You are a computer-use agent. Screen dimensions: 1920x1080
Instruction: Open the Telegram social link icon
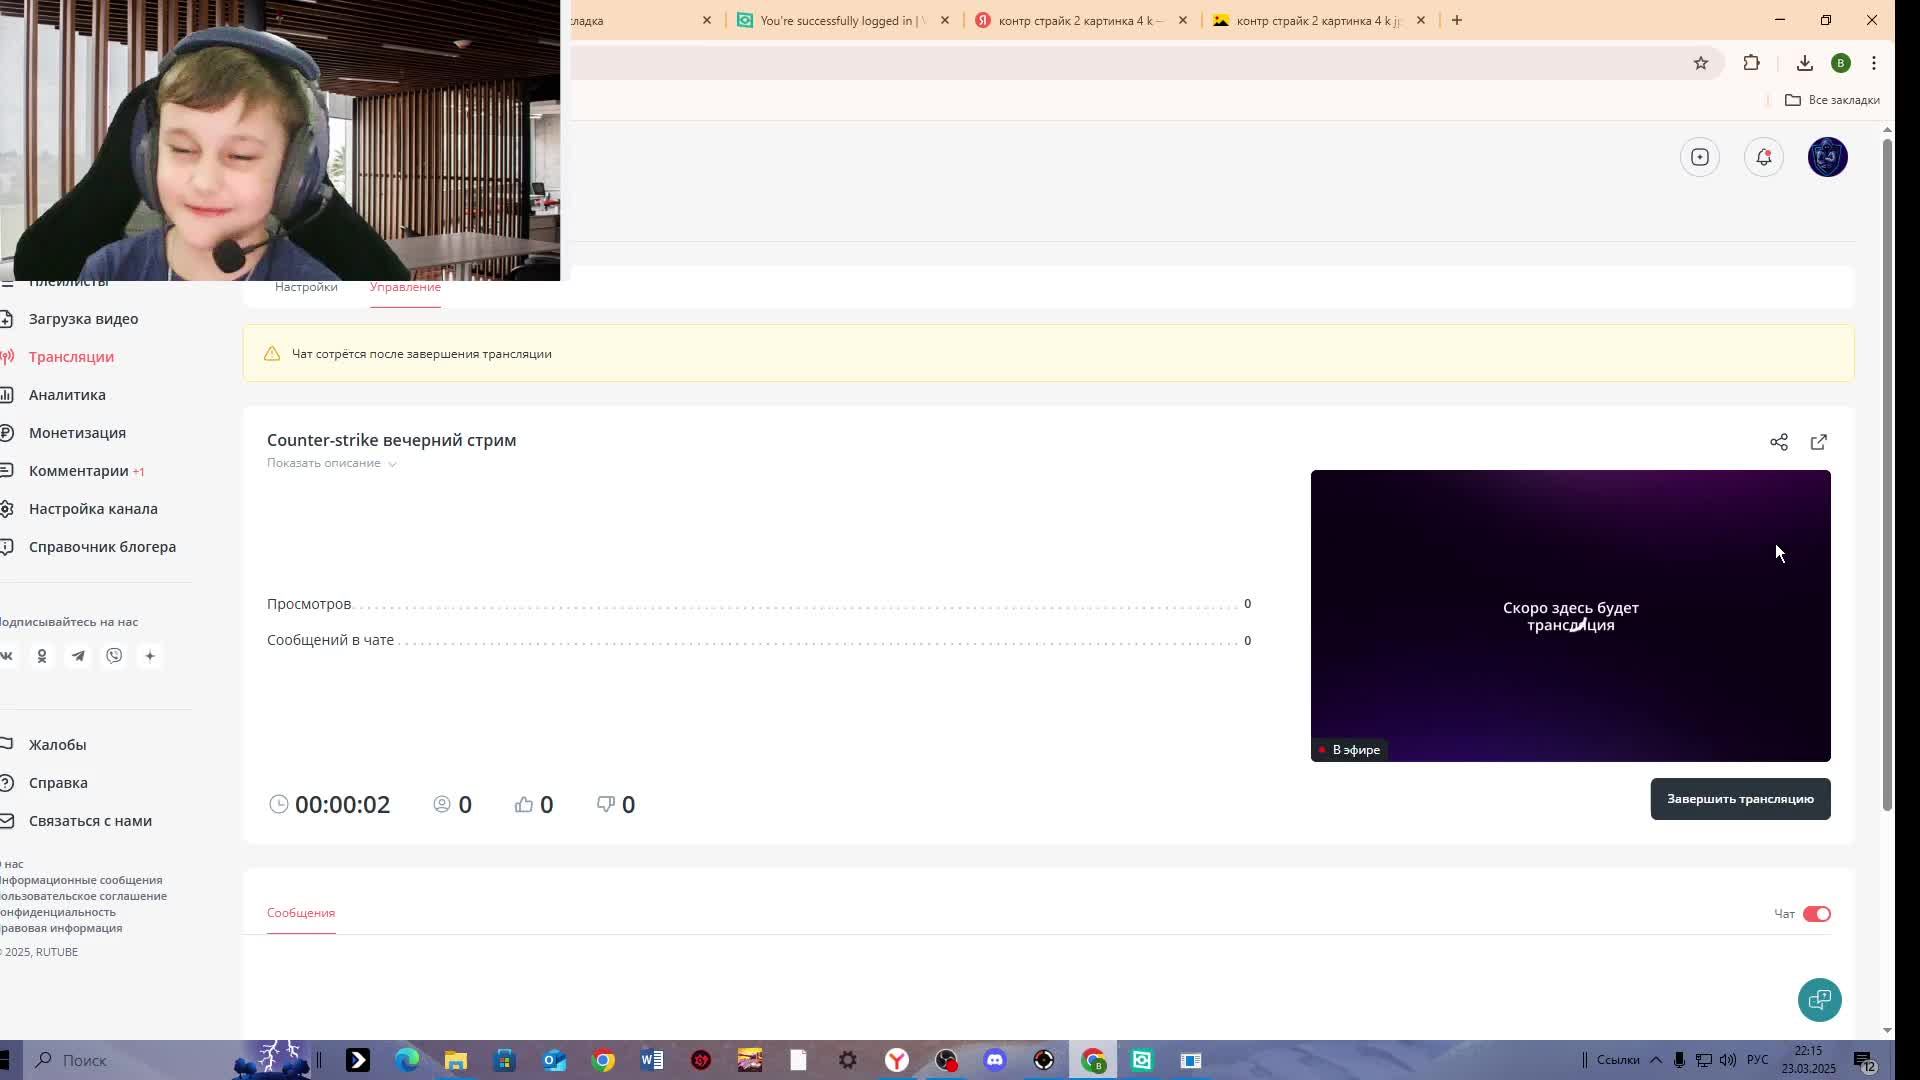point(78,656)
